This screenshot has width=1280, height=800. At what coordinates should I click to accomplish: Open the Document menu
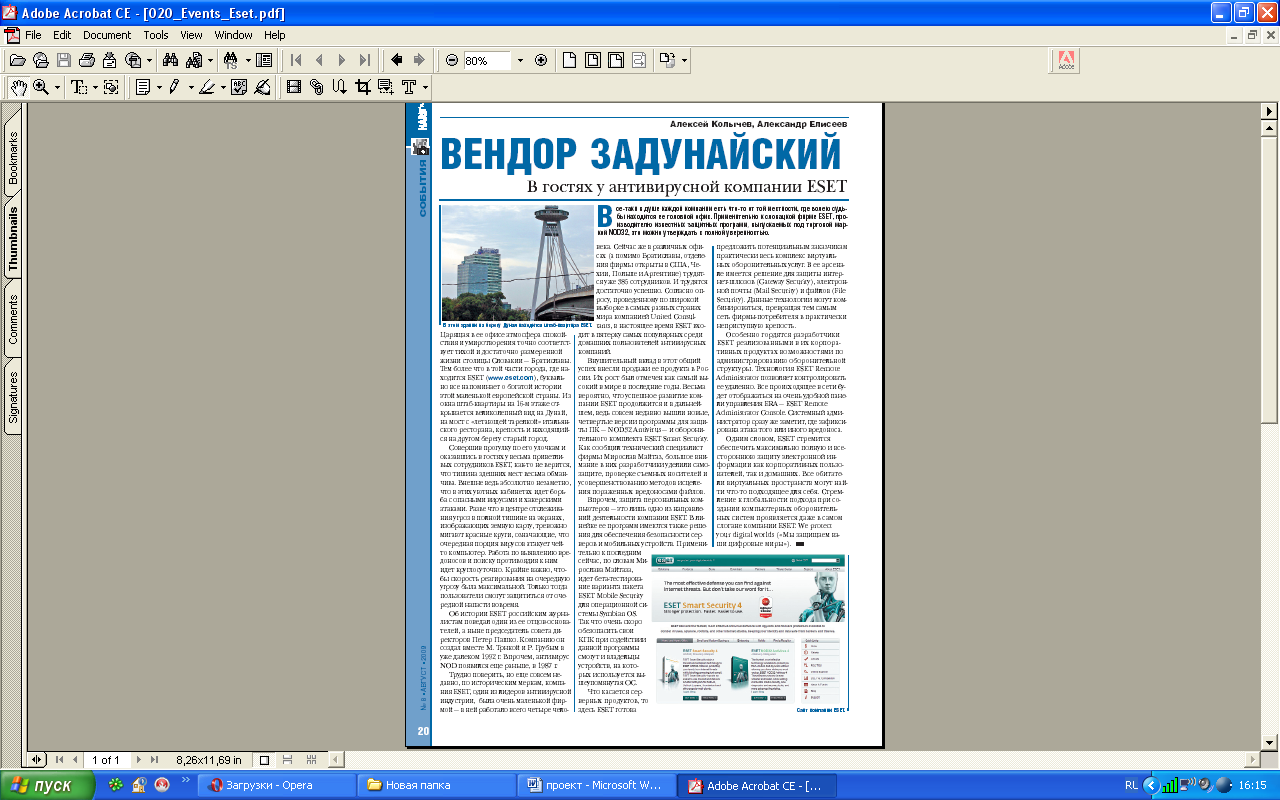(x=107, y=35)
